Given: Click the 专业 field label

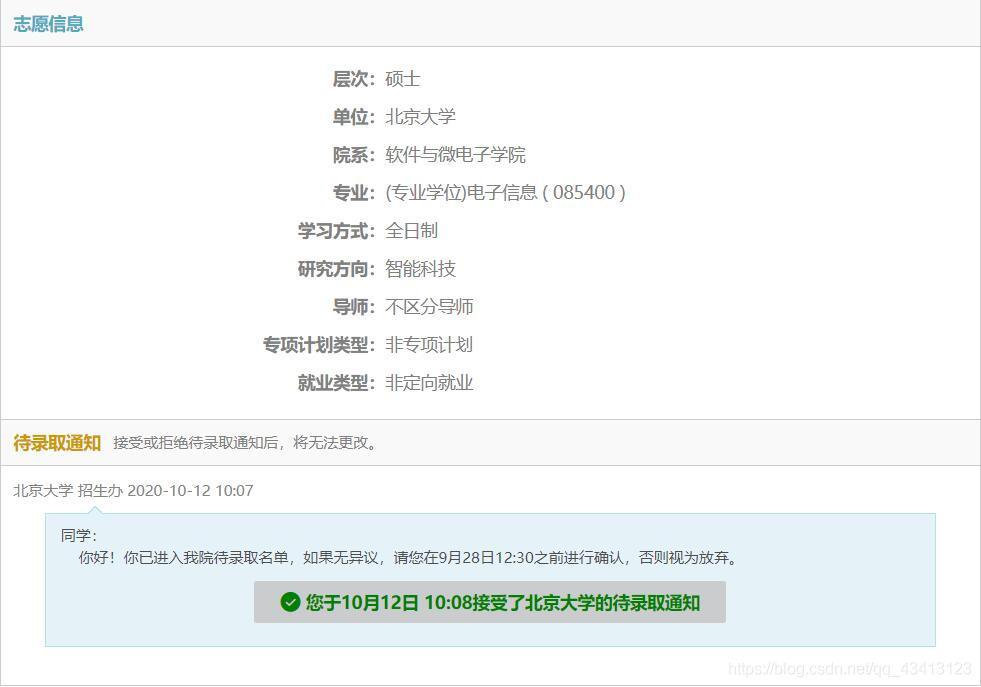Looking at the screenshot, I should pos(353,193).
